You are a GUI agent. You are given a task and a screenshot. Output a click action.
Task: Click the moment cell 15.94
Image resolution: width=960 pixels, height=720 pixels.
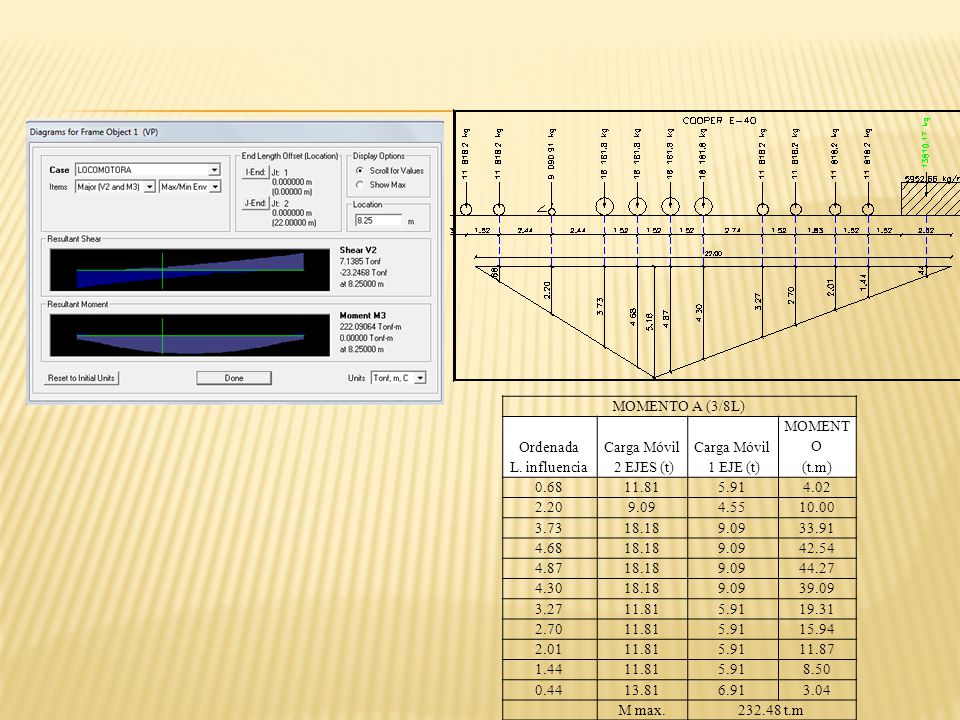817,629
